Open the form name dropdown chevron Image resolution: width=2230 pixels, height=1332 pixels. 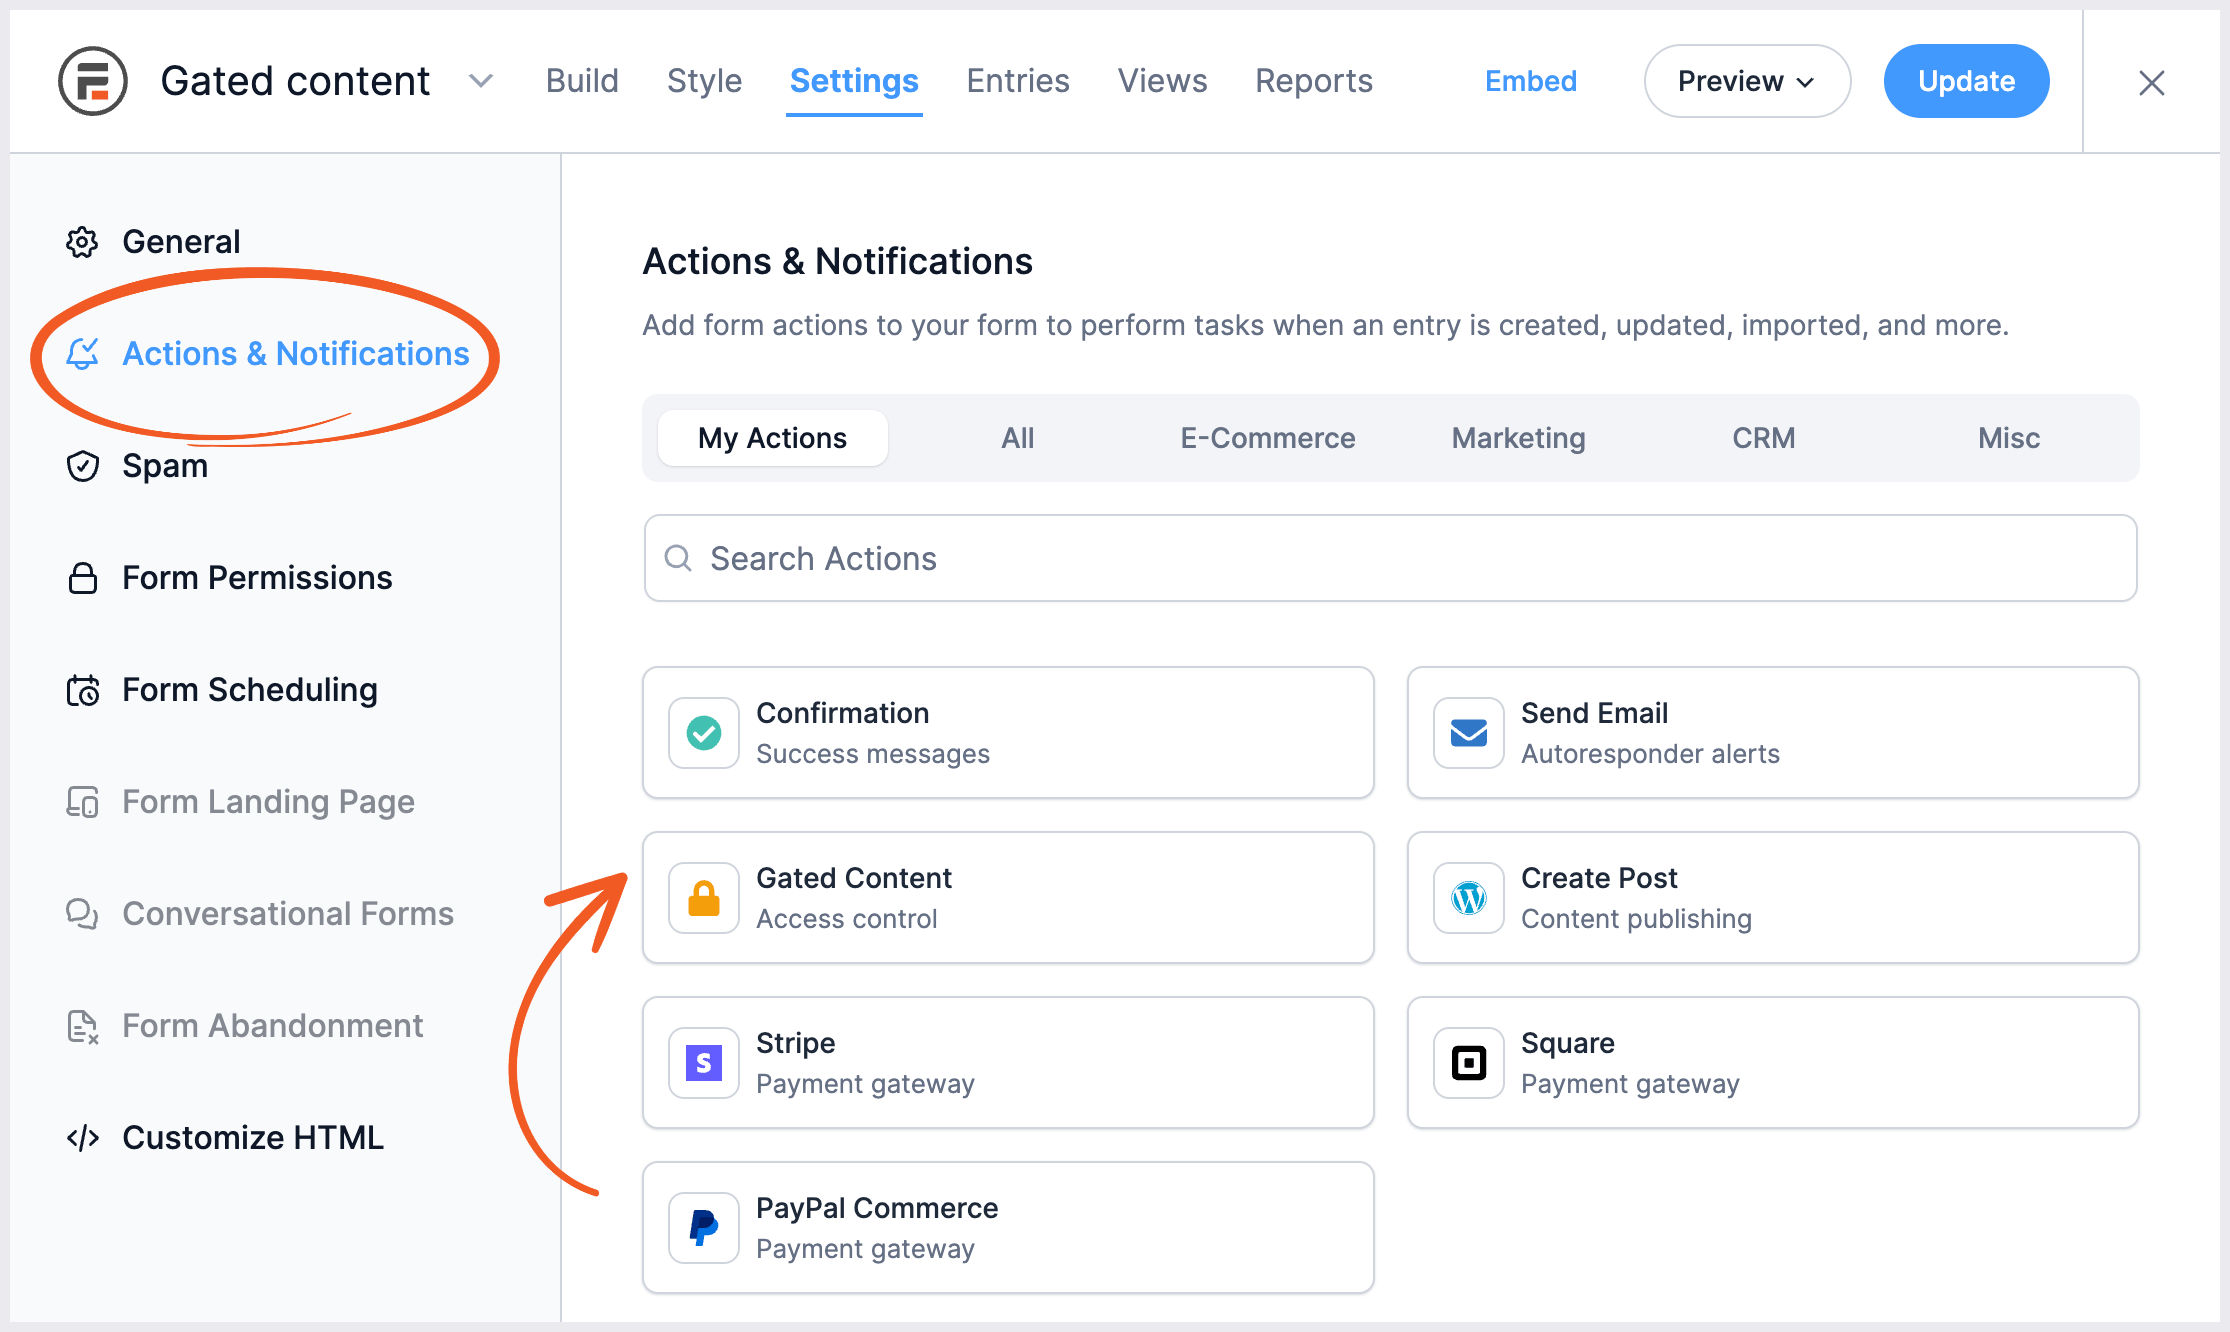[x=481, y=81]
